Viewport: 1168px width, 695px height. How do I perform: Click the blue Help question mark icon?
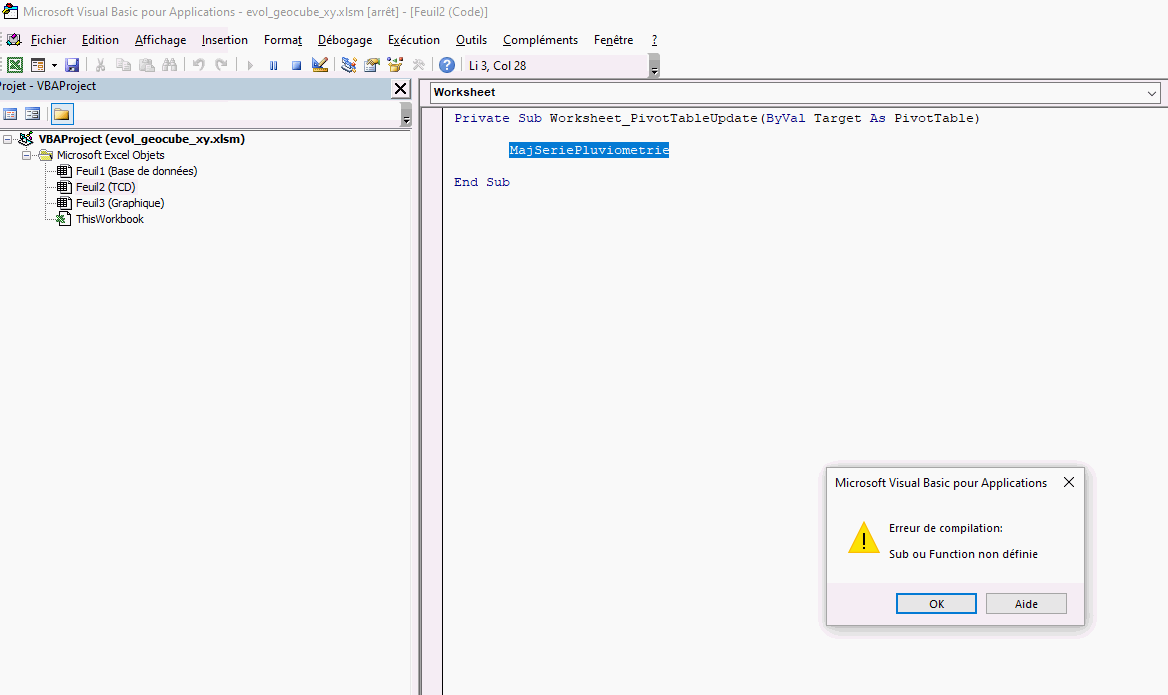click(447, 65)
